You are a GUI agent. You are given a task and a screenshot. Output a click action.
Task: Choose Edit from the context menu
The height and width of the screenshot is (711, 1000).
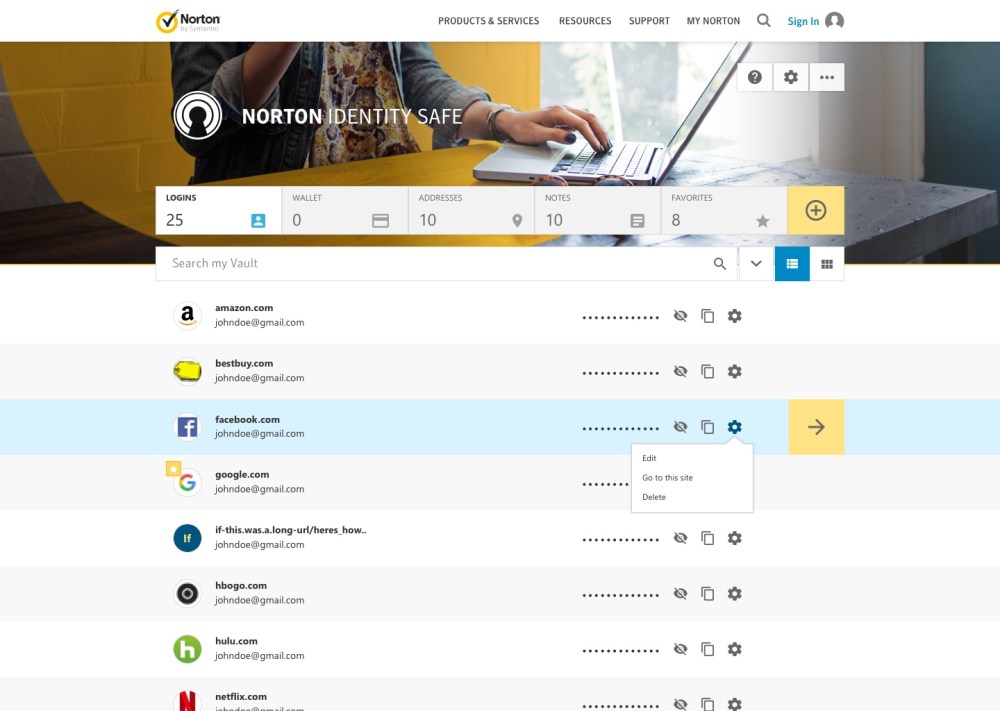click(x=650, y=458)
